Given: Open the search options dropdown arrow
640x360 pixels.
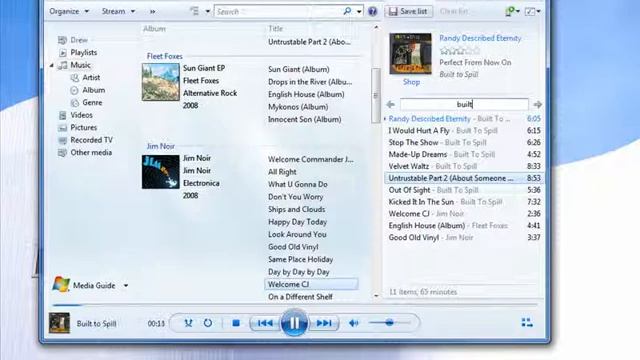Looking at the screenshot, I should pos(359,11).
